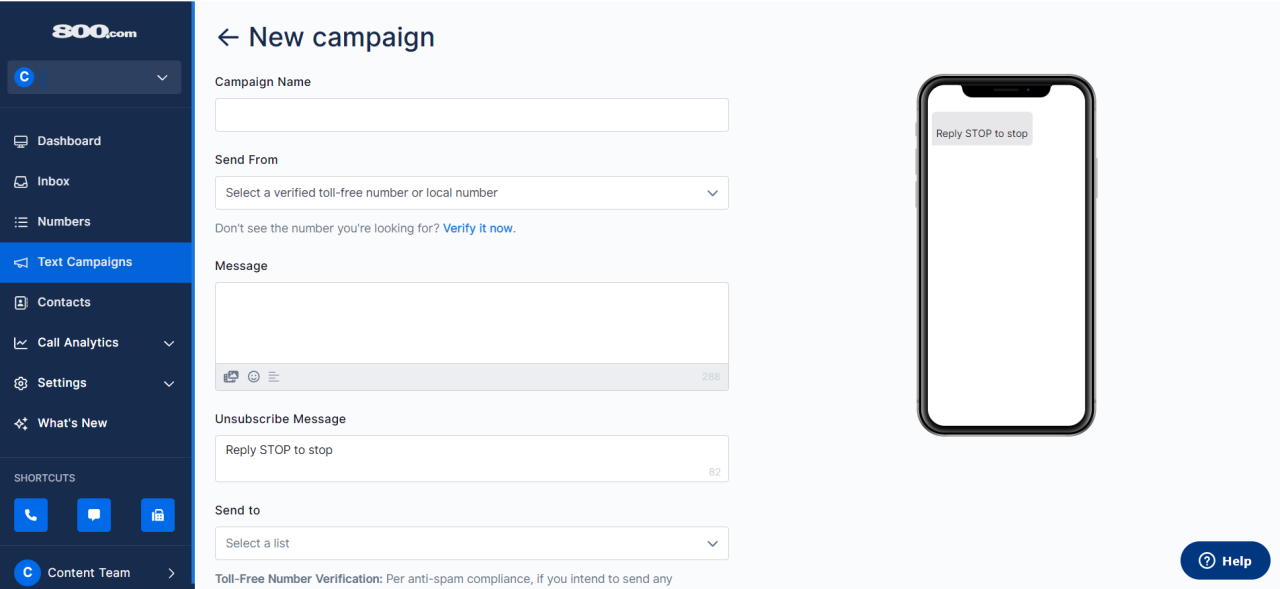Click the Verify it now link

(478, 228)
